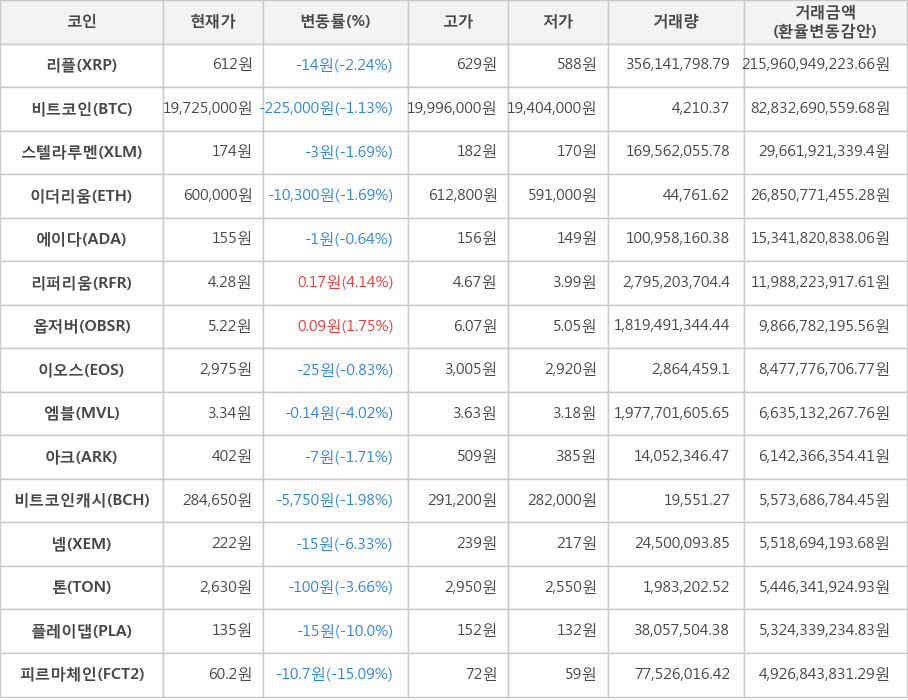The width and height of the screenshot is (908, 700).
Task: Select the 변동률(%) column header
Action: 335,22
